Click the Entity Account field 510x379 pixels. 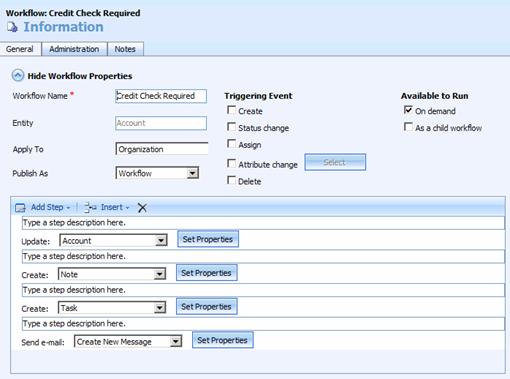point(161,123)
